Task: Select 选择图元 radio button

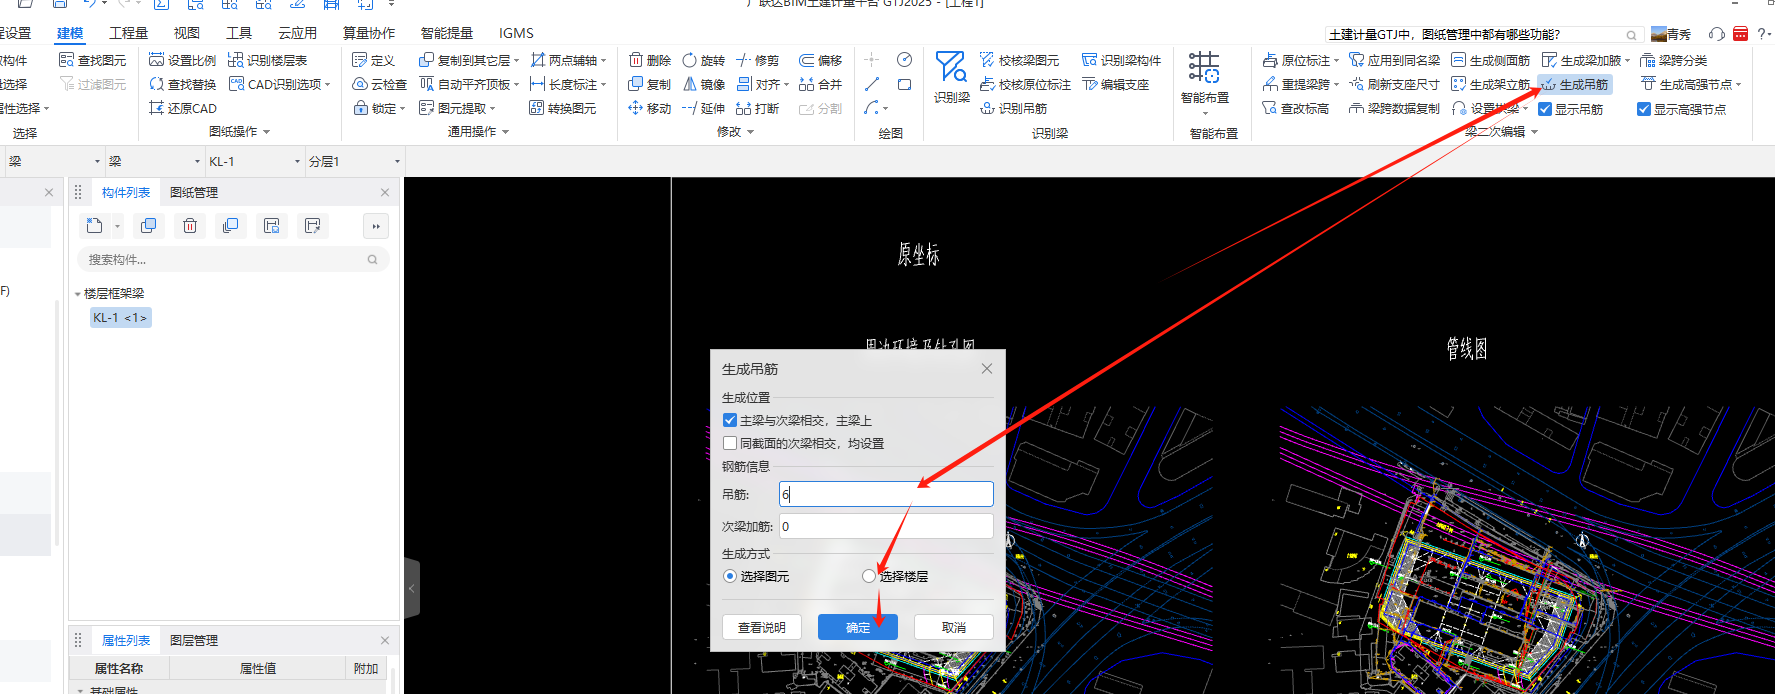Action: click(x=730, y=576)
